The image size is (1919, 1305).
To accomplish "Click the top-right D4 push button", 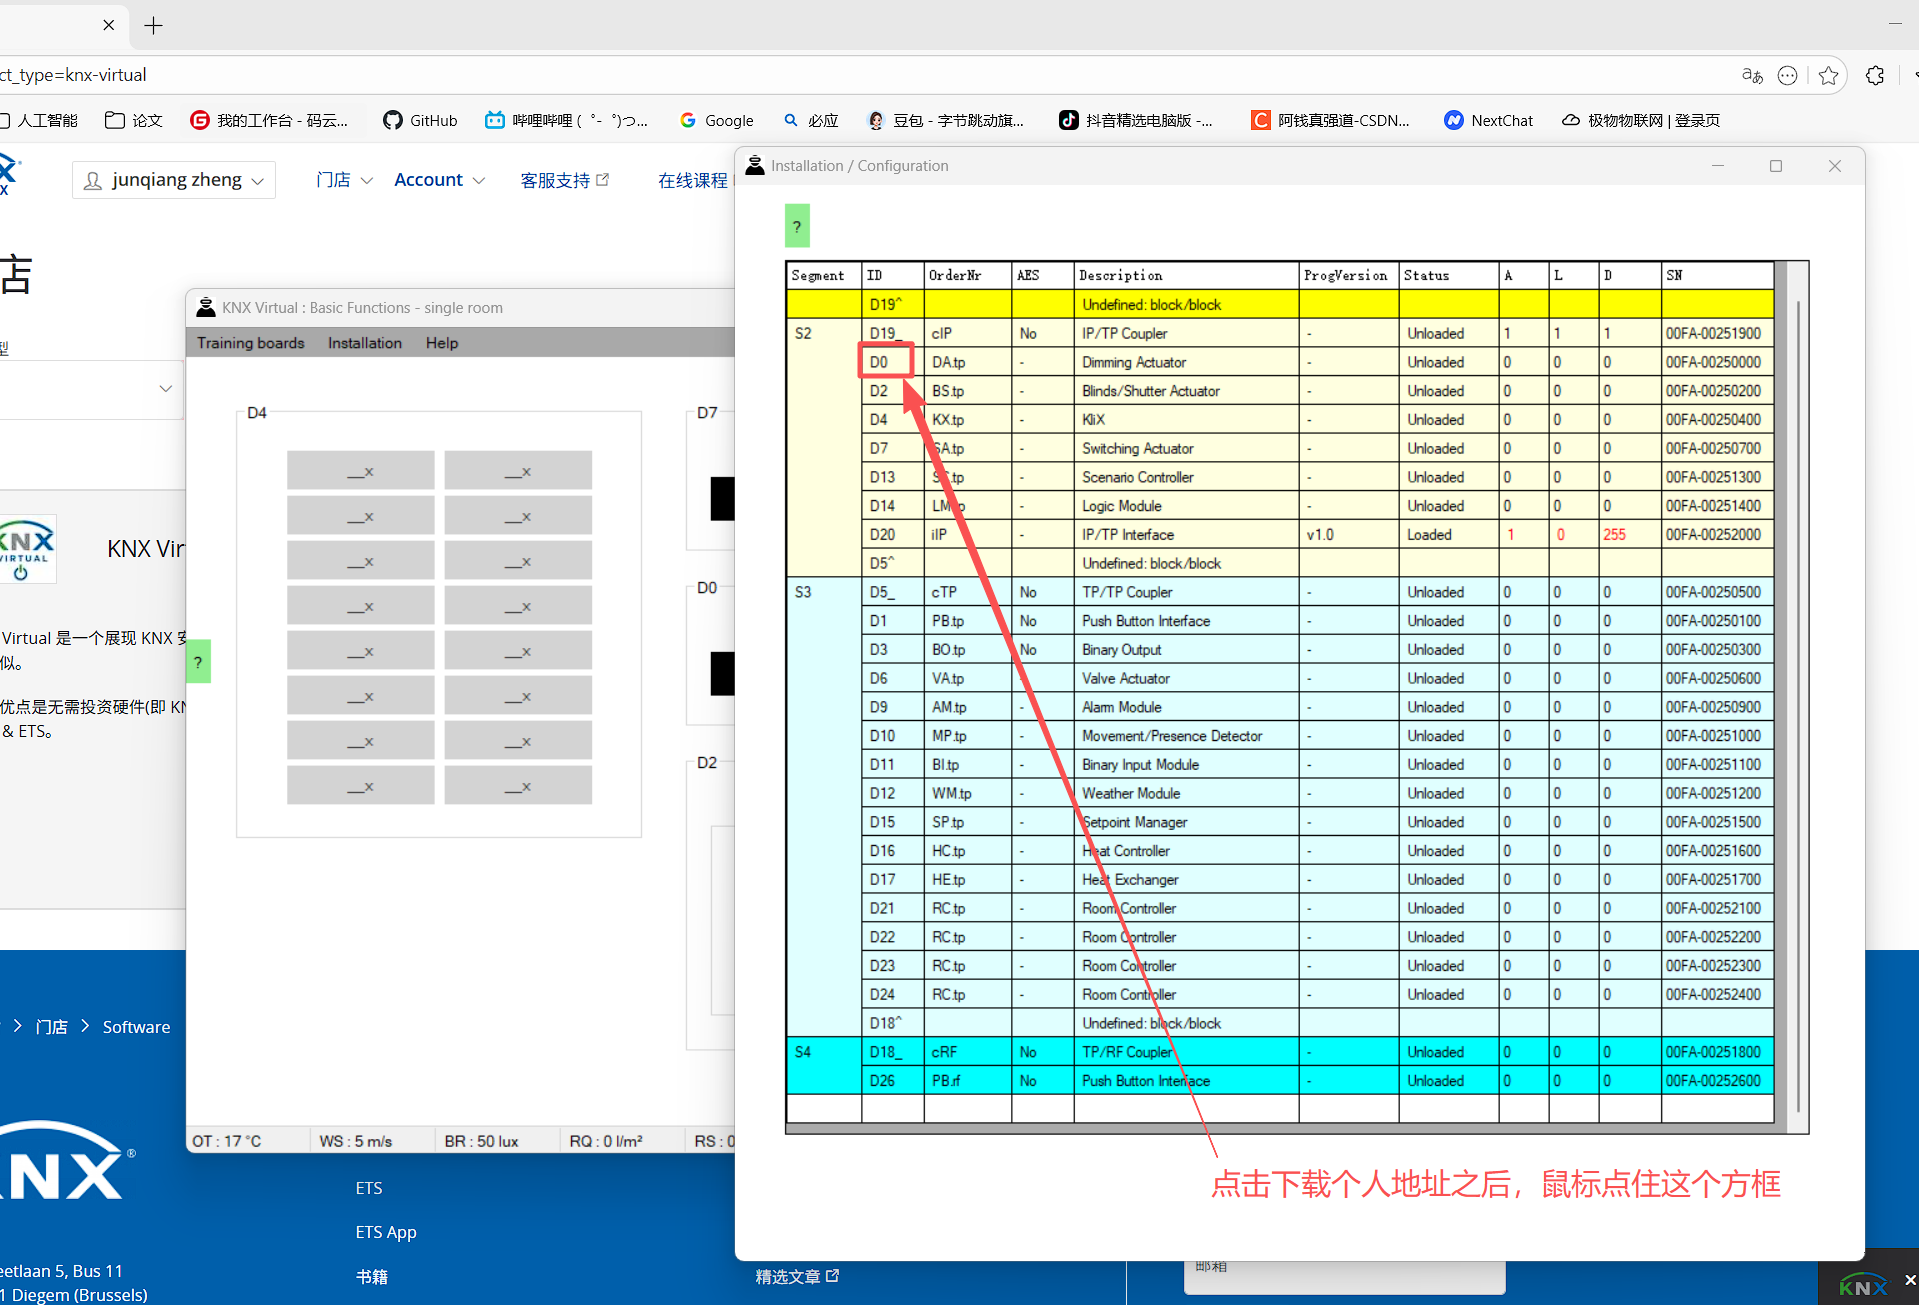I will pos(518,470).
